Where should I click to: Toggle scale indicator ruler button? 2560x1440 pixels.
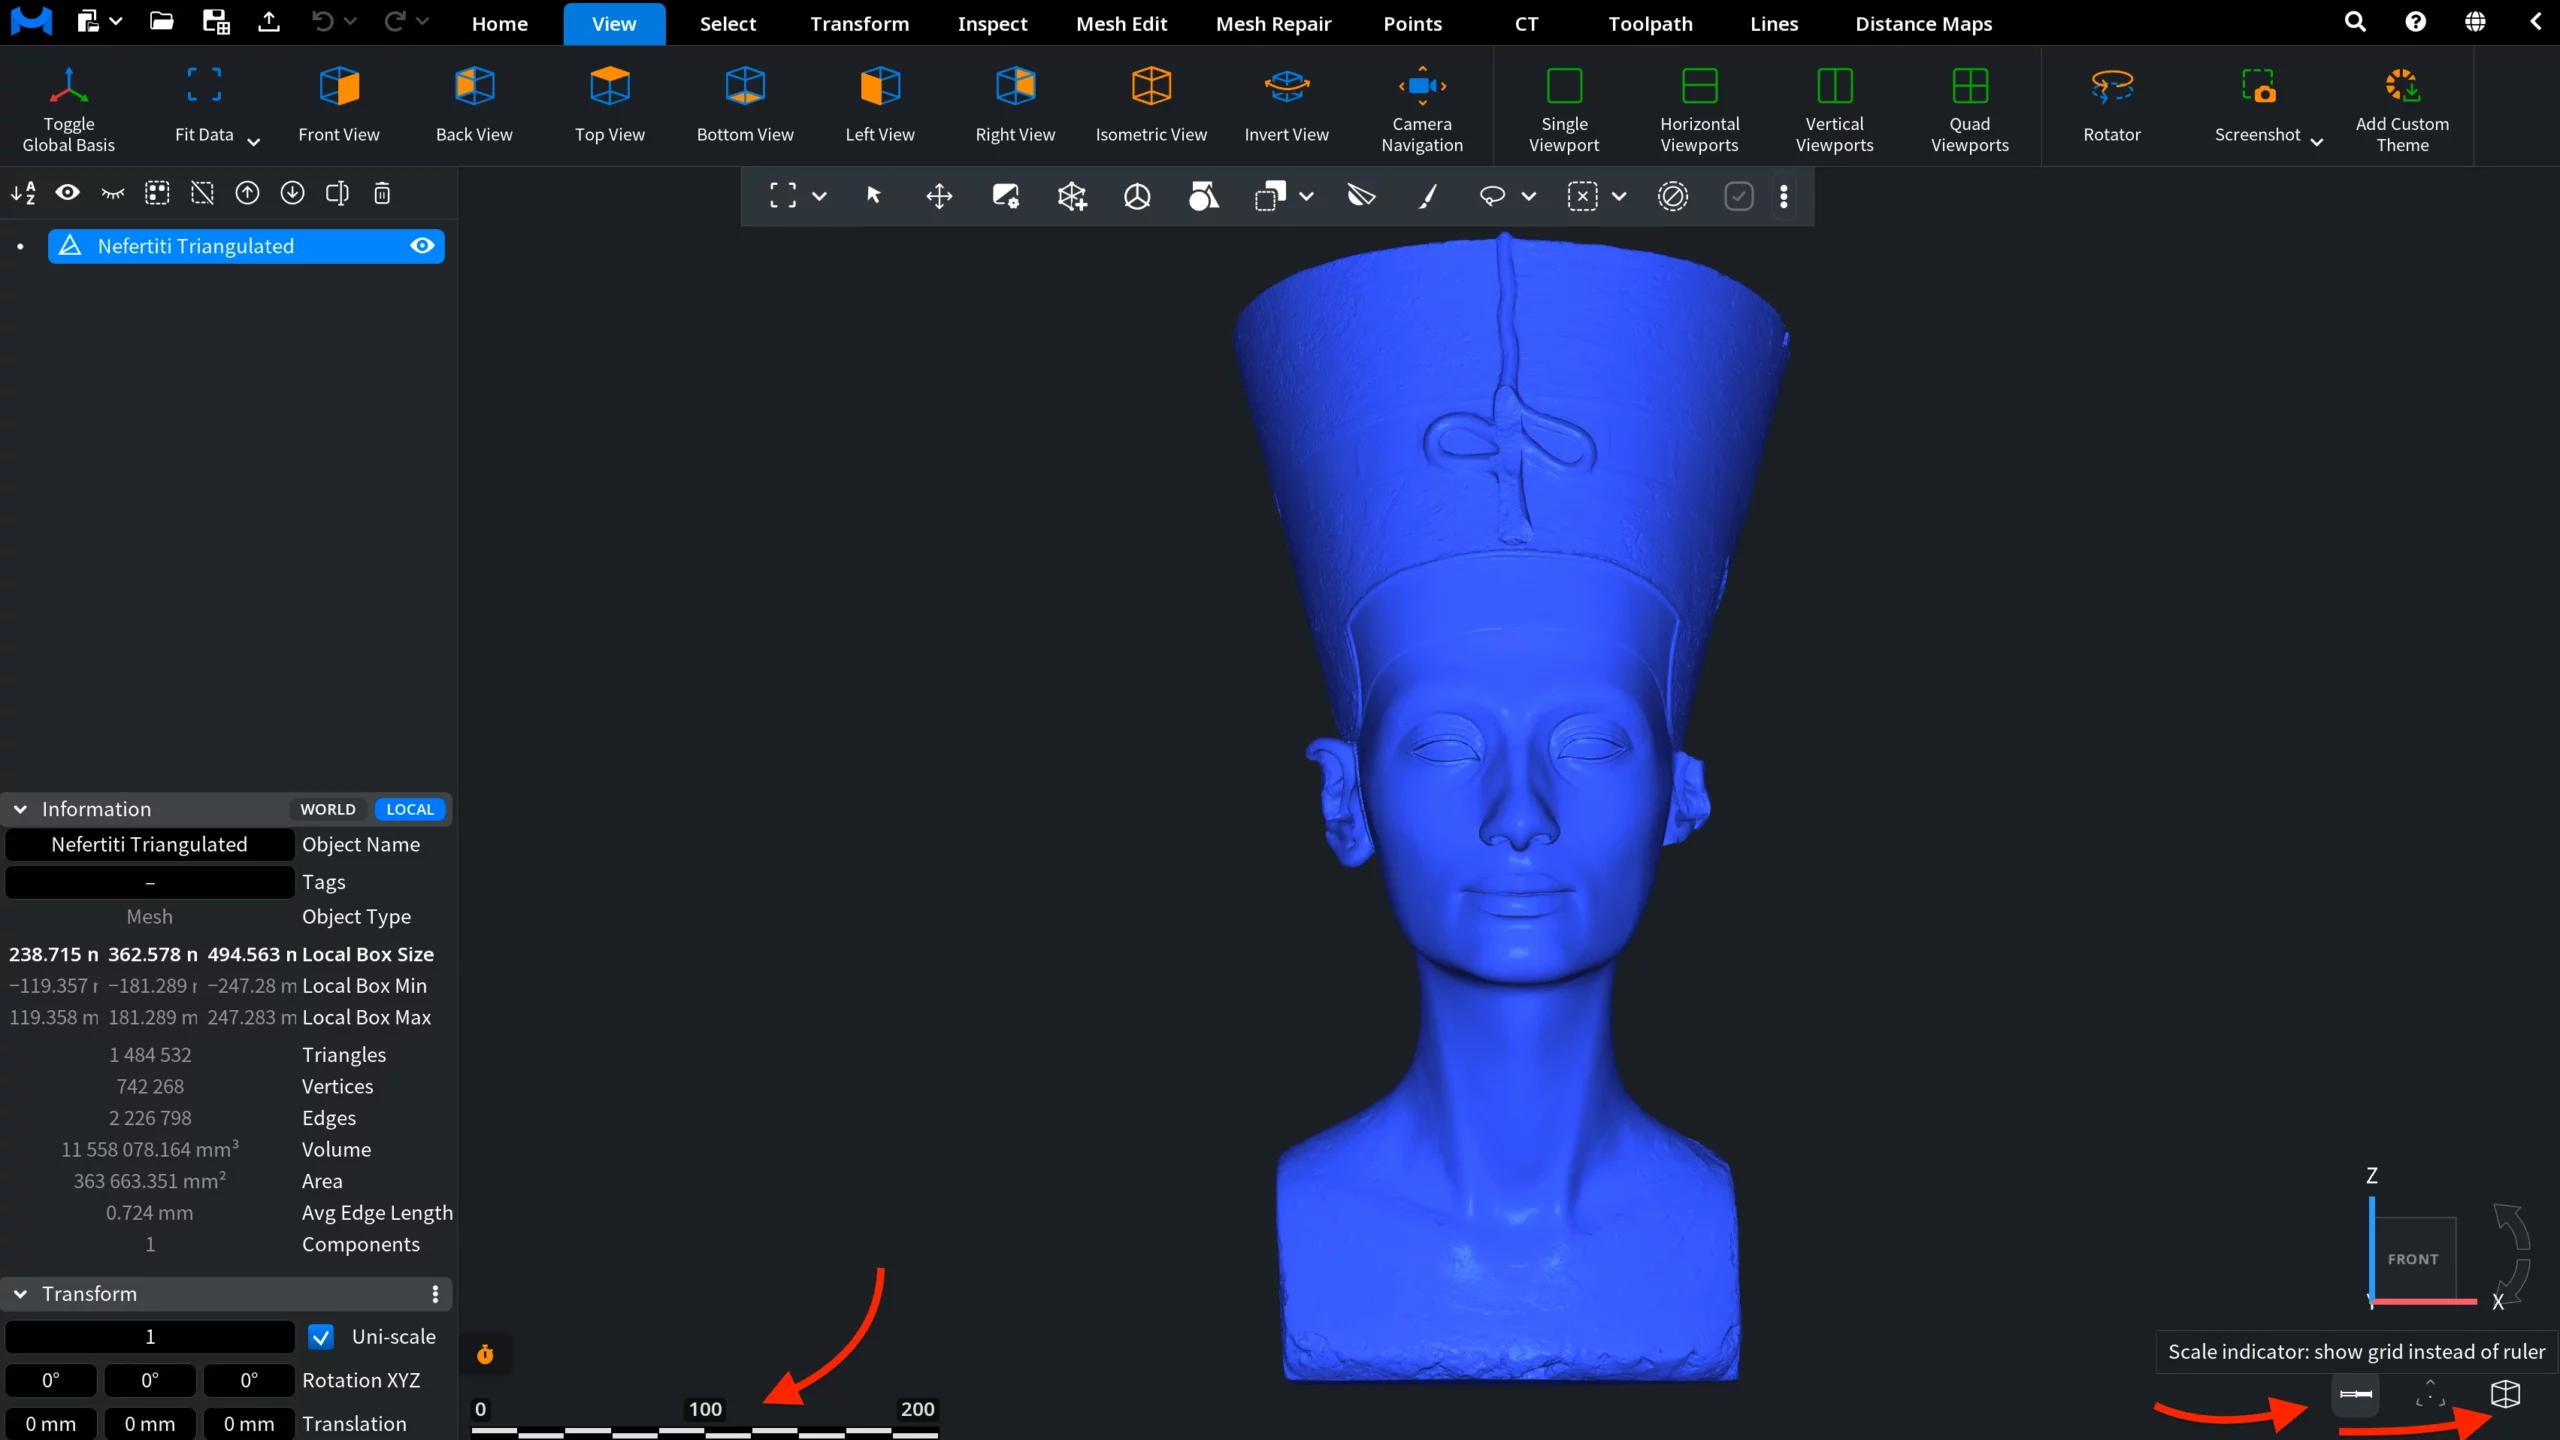[2356, 1394]
